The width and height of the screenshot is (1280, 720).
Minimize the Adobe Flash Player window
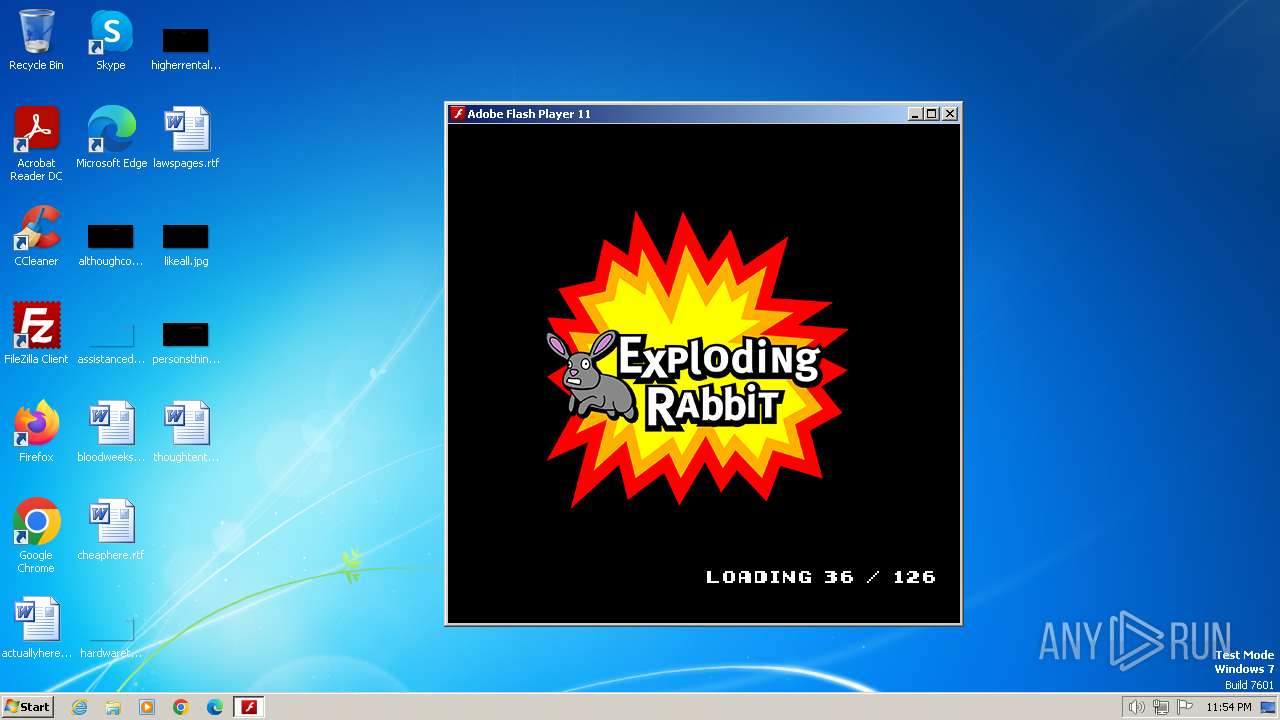pyautogui.click(x=914, y=114)
